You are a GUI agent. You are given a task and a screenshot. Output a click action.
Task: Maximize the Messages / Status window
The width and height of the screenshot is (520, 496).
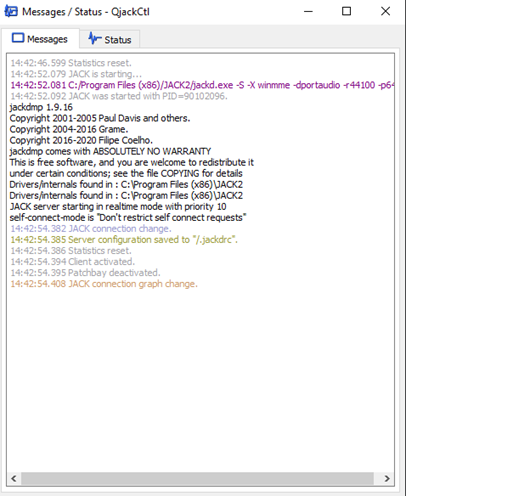coord(347,11)
